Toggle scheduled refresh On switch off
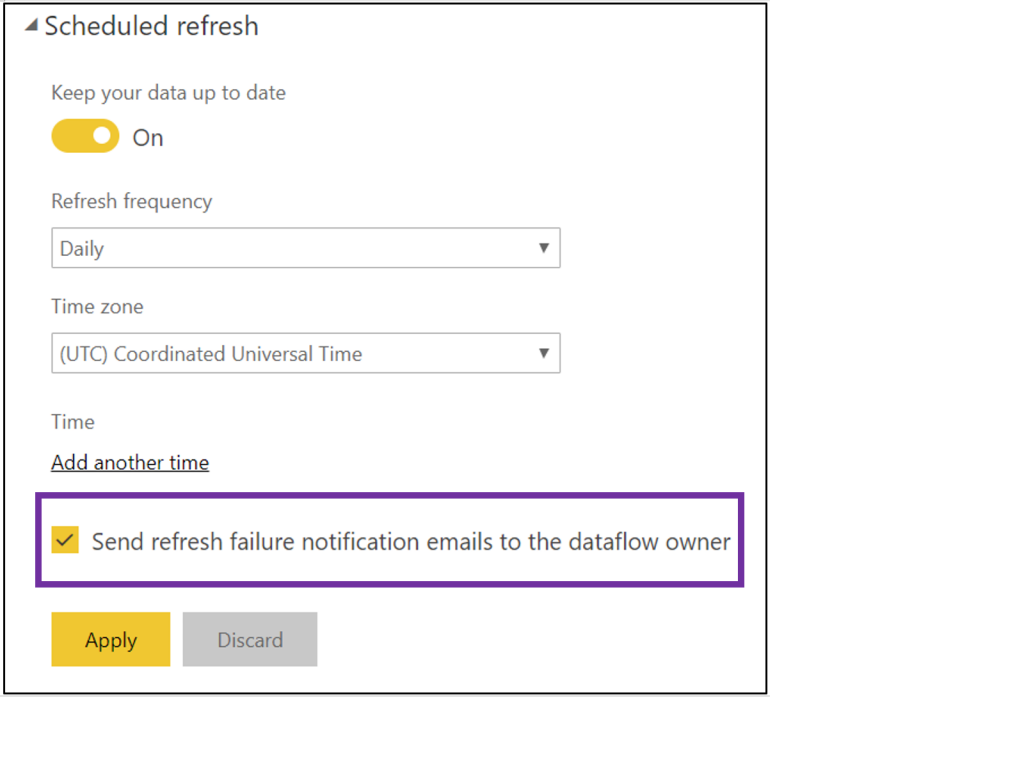 [x=85, y=136]
